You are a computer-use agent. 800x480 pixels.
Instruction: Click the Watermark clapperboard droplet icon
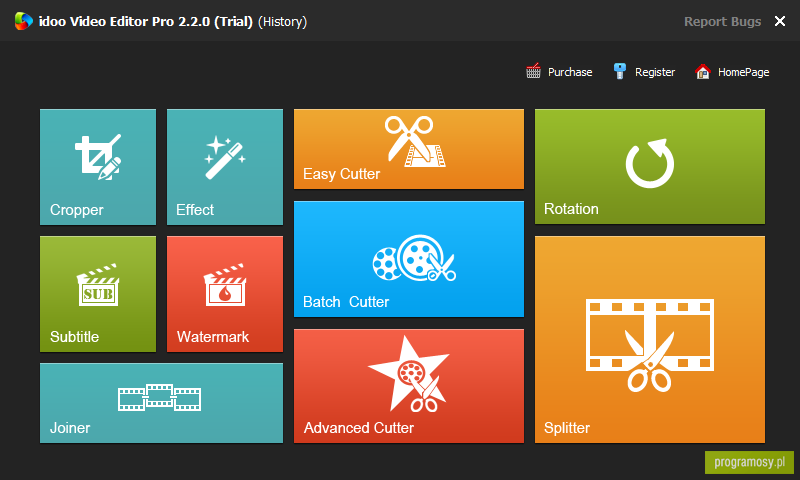(x=225, y=285)
